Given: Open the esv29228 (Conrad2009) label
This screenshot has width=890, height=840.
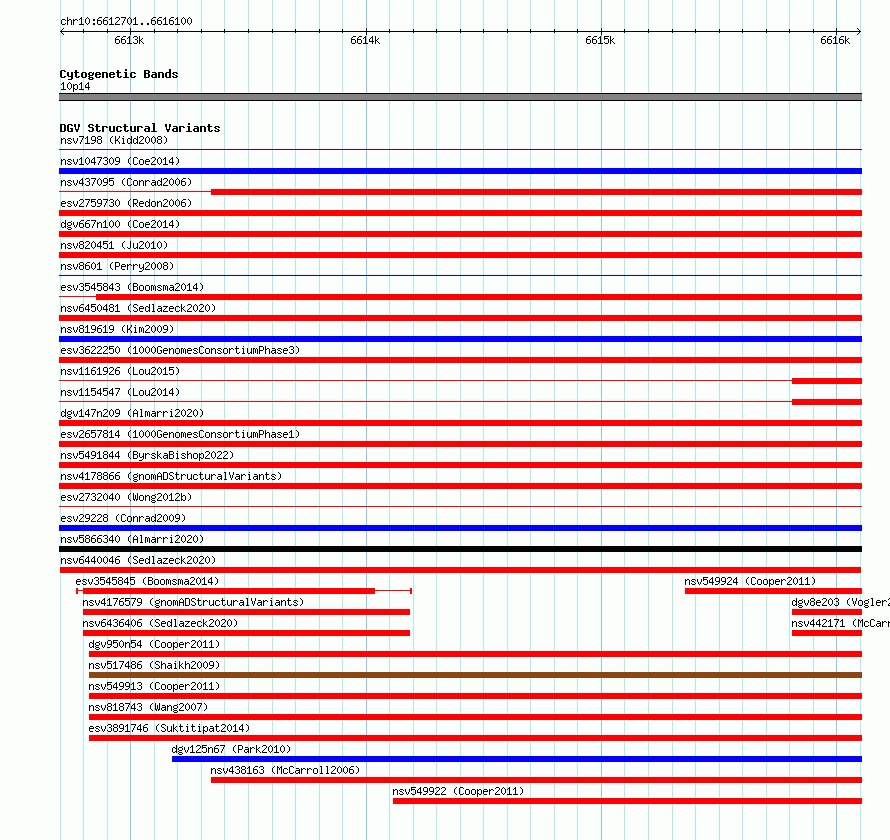Looking at the screenshot, I should pyautogui.click(x=123, y=518).
